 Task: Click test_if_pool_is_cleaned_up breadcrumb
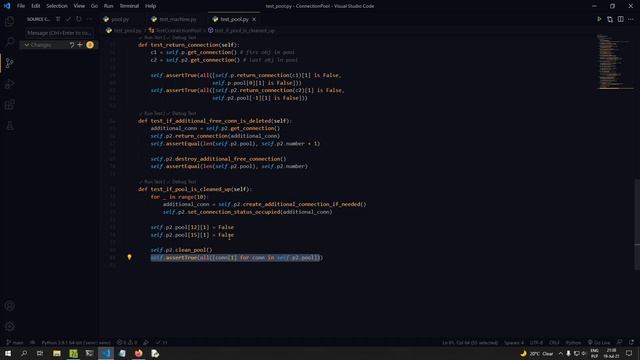244,31
